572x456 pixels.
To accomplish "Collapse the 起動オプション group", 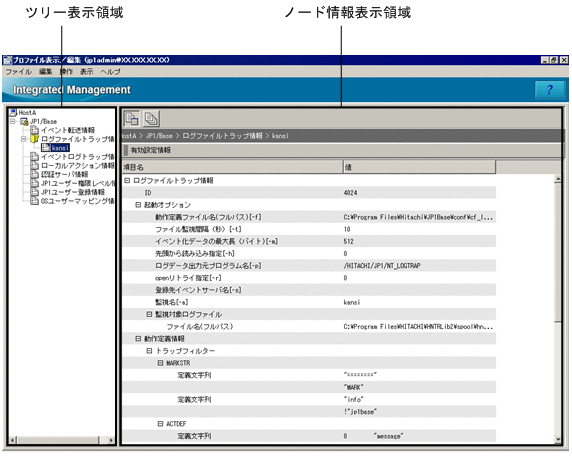I will tap(138, 205).
